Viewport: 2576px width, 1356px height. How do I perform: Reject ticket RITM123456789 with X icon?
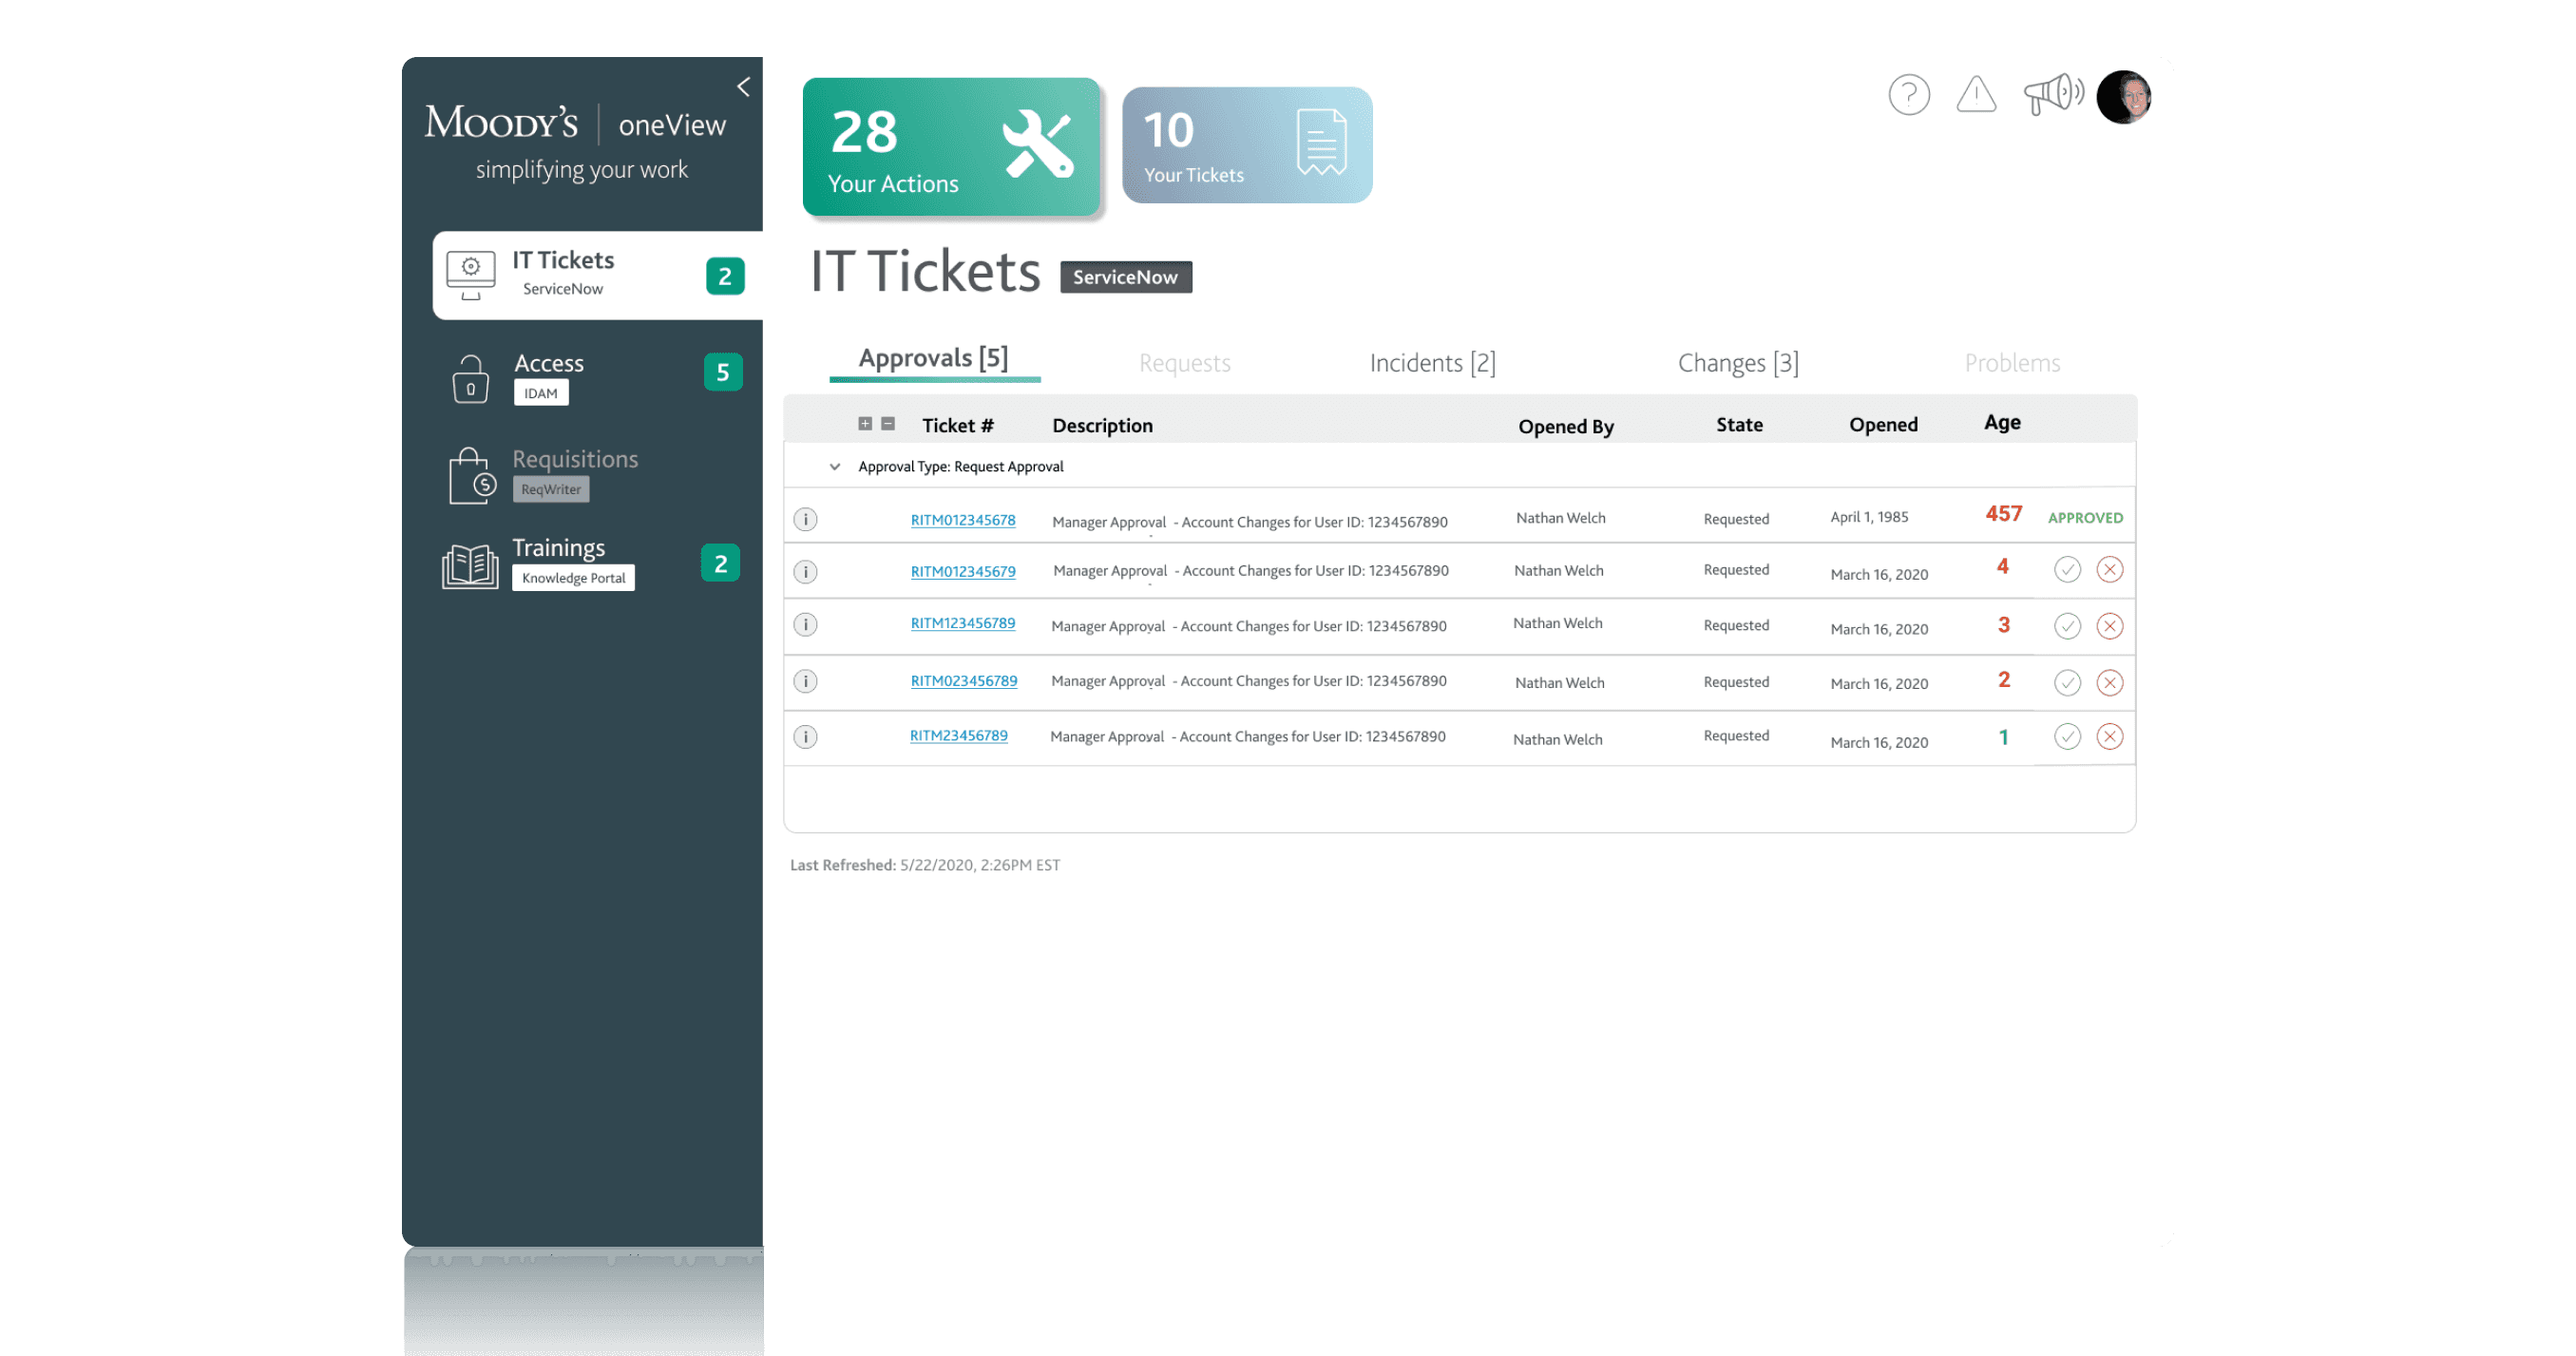(x=2110, y=626)
